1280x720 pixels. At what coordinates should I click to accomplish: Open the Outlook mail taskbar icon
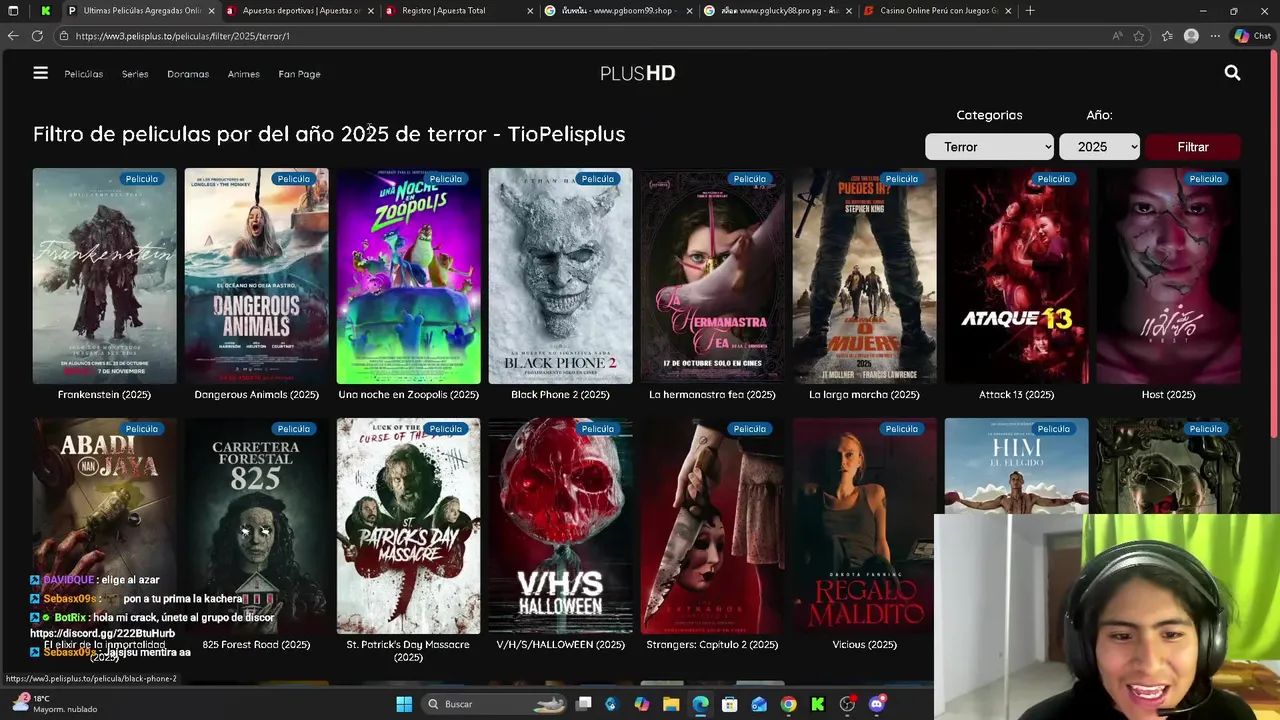coord(759,704)
